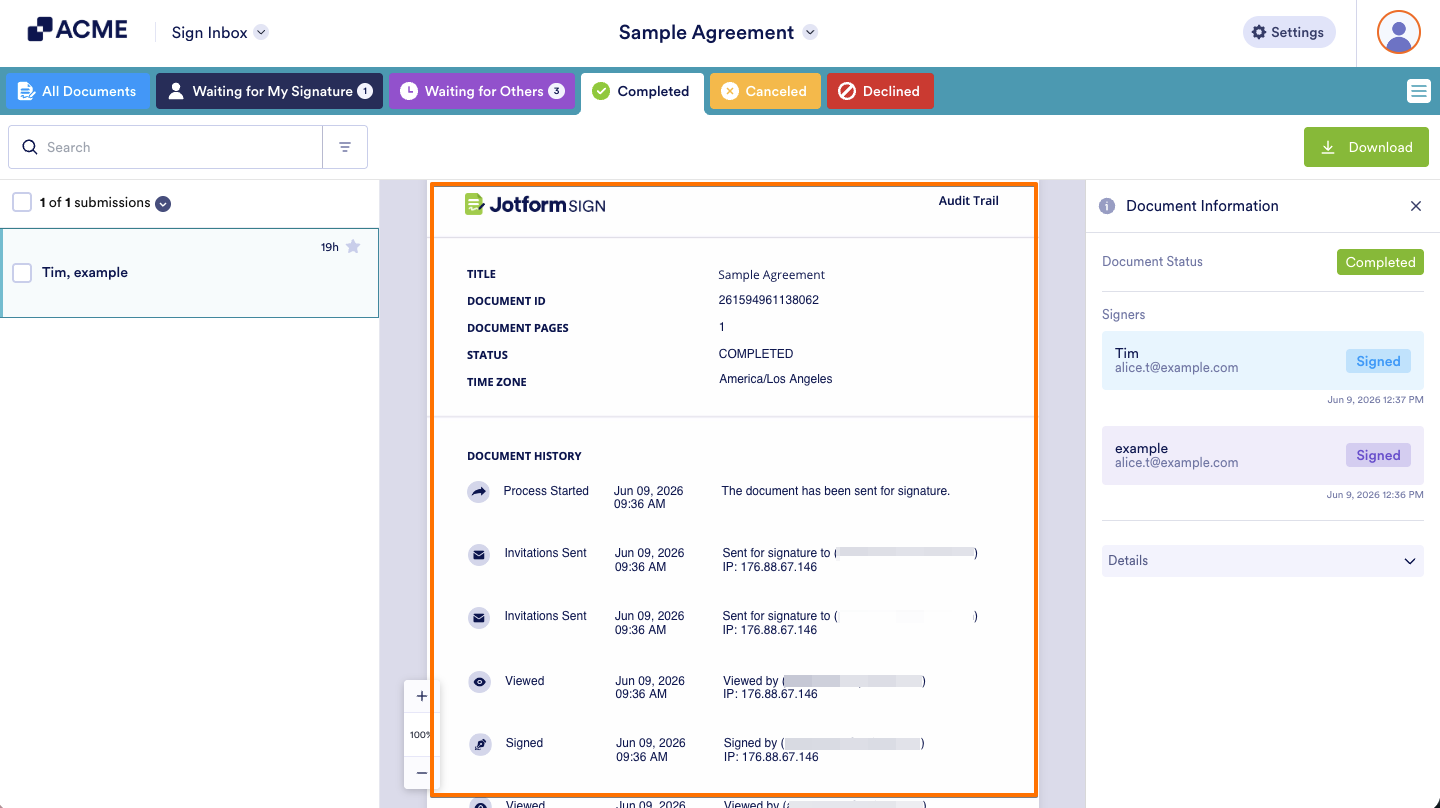Click the Process Started arrow icon
Viewport: 1440px width, 808px height.
click(479, 491)
